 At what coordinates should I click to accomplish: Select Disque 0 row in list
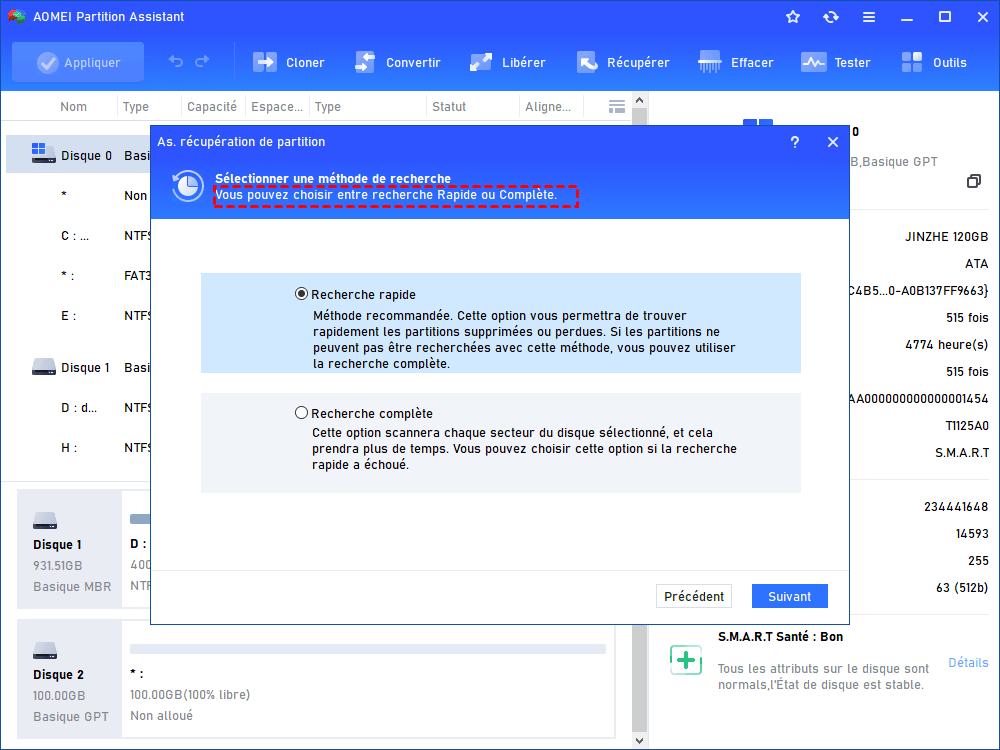78,155
